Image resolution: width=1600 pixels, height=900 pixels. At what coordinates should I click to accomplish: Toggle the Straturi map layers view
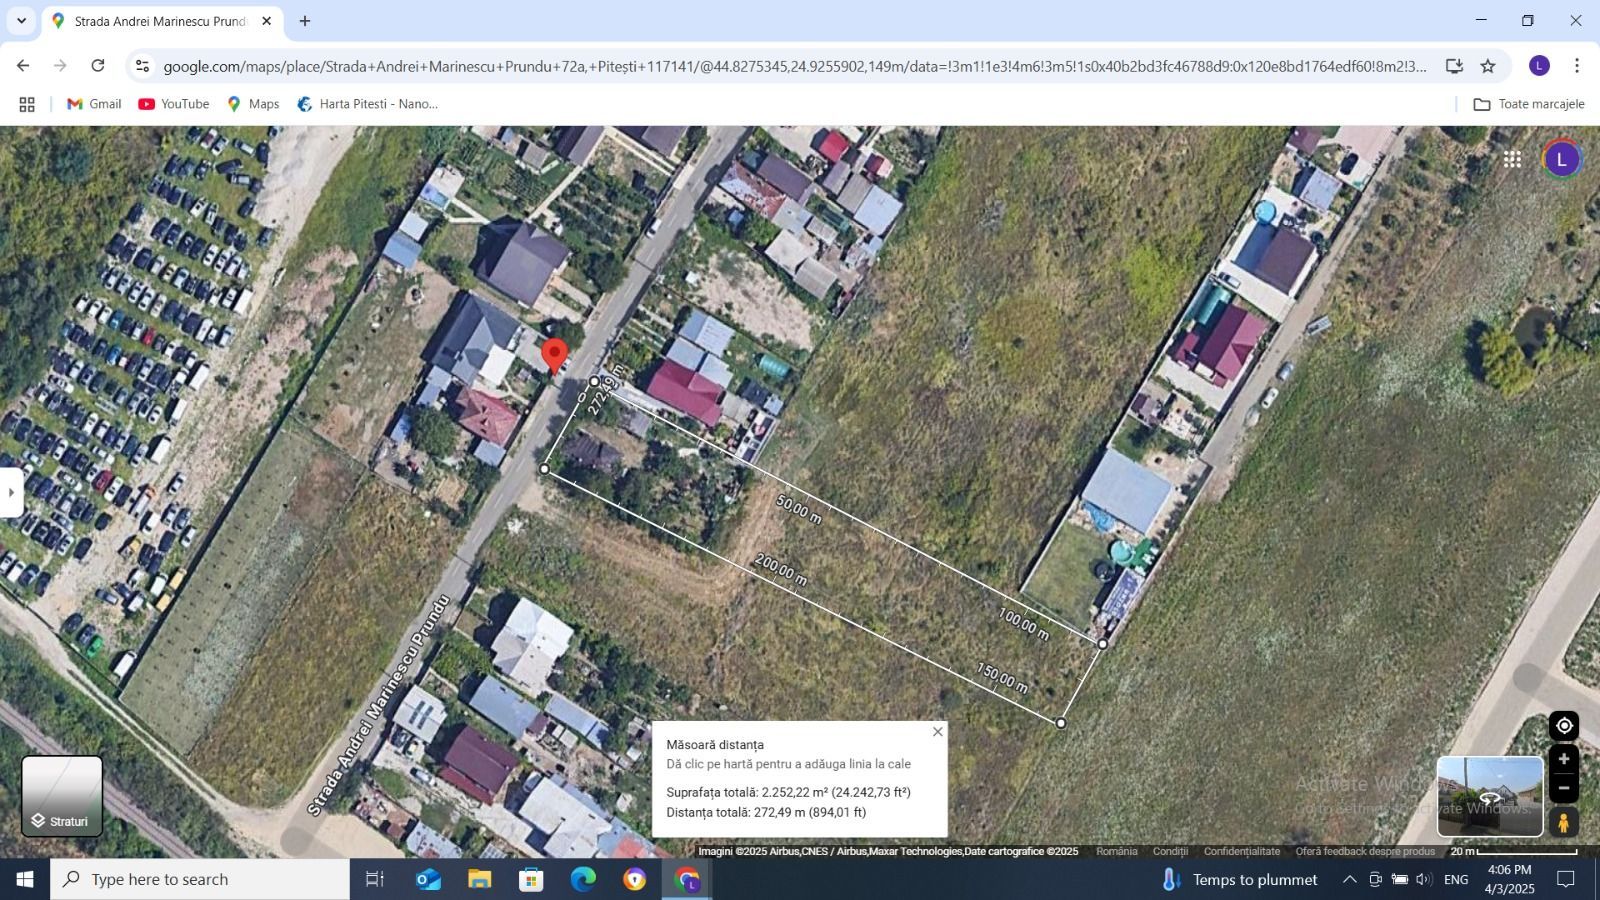(62, 795)
